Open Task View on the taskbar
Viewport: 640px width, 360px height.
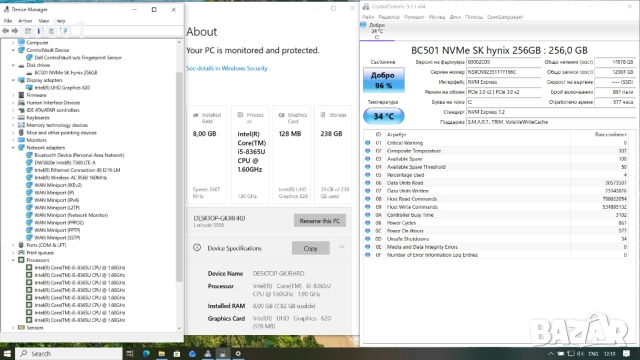pyautogui.click(x=130, y=353)
